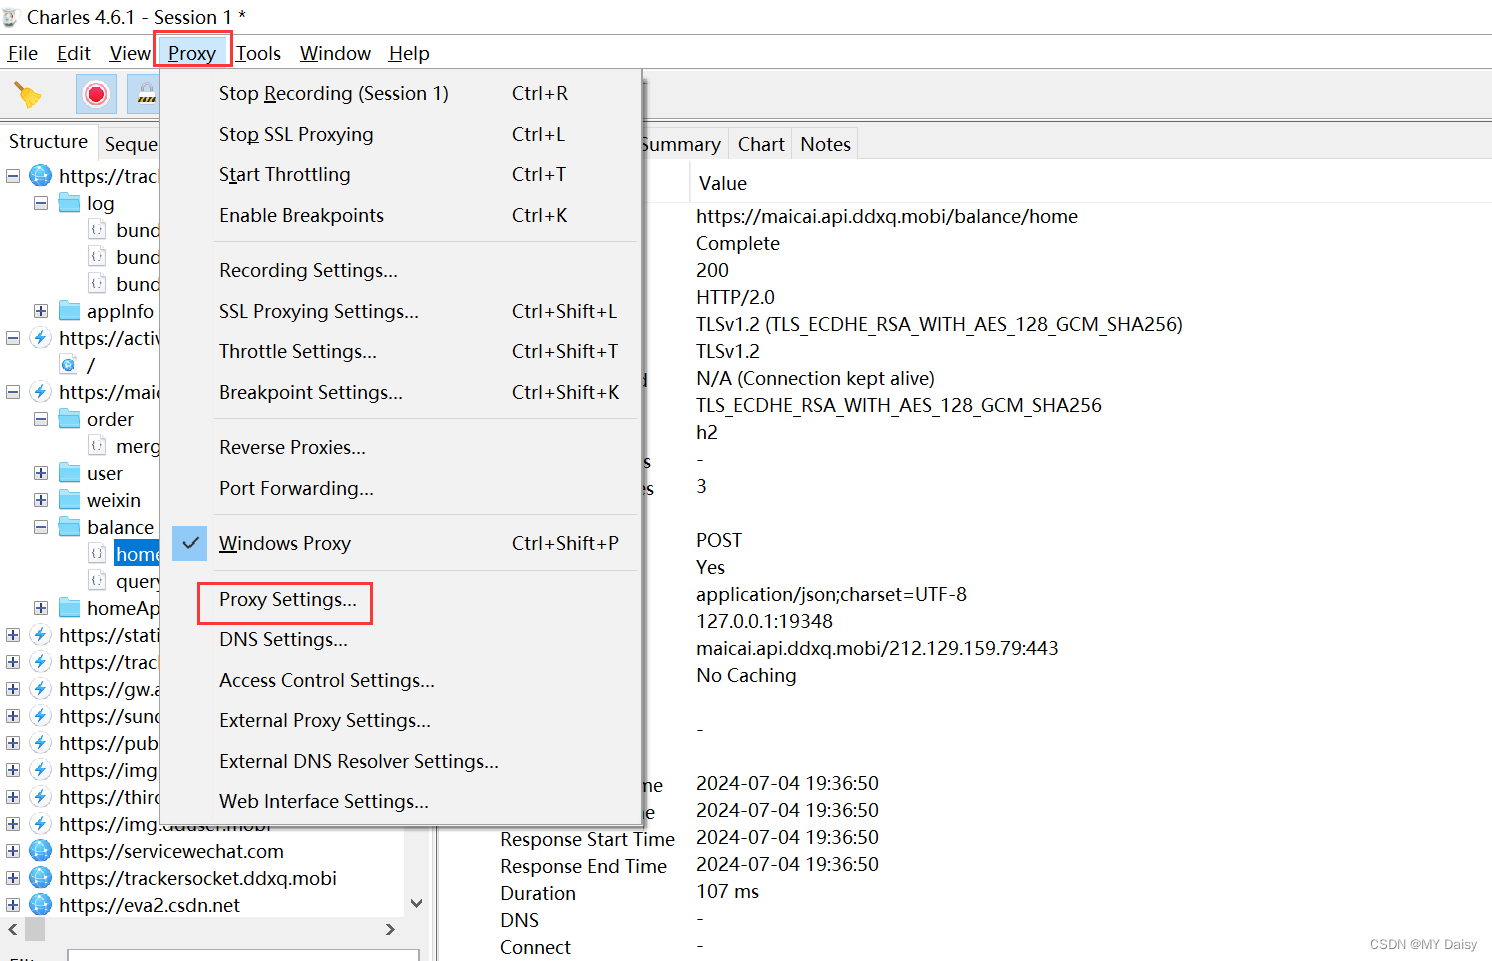Click the folder icon beside balance

coord(69,527)
